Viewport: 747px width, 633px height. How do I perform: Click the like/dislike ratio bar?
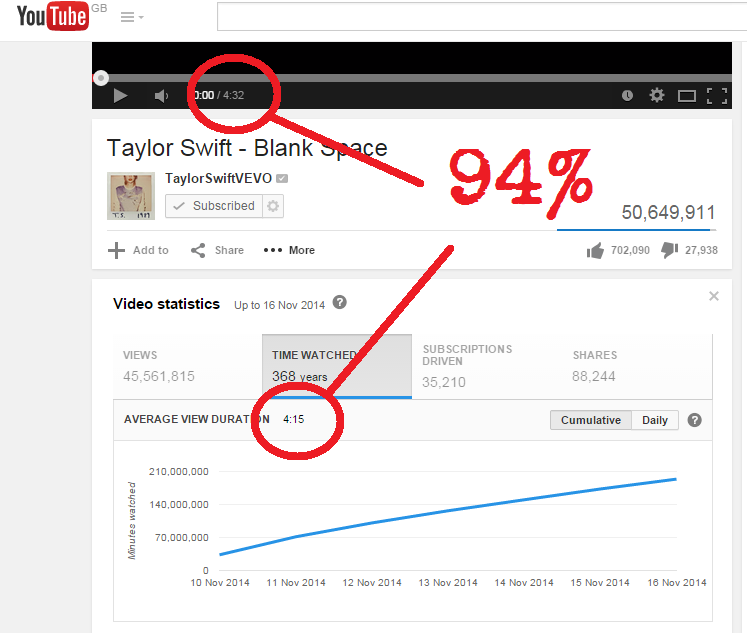pyautogui.click(x=636, y=230)
